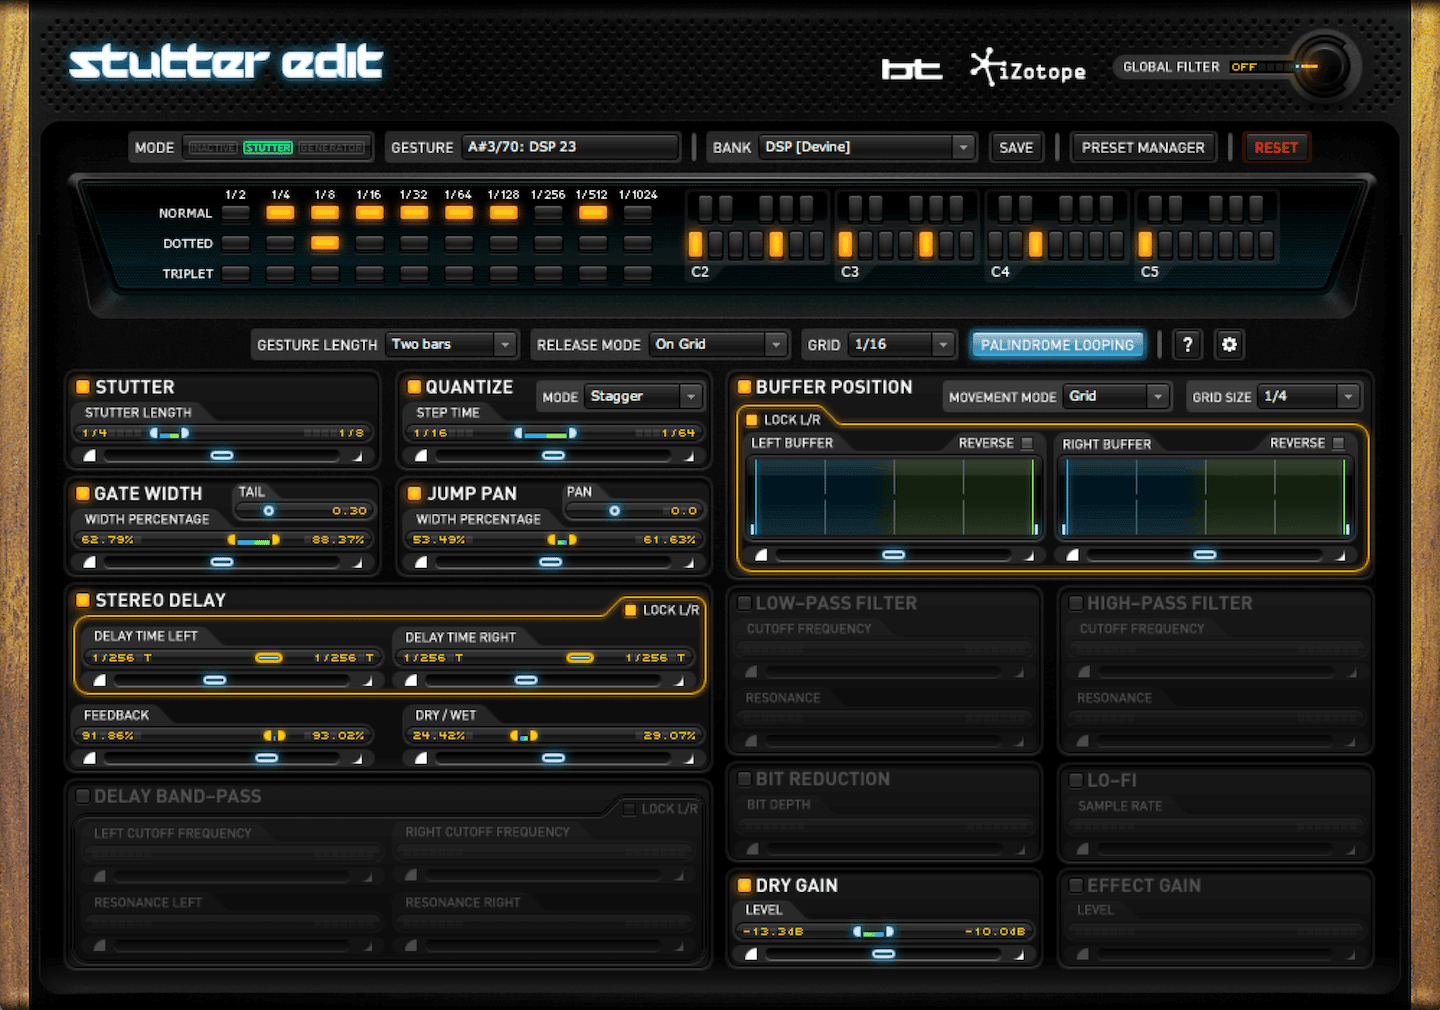Select the small concave curve icon under Step Time
This screenshot has width=1440, height=1010.
[x=689, y=457]
